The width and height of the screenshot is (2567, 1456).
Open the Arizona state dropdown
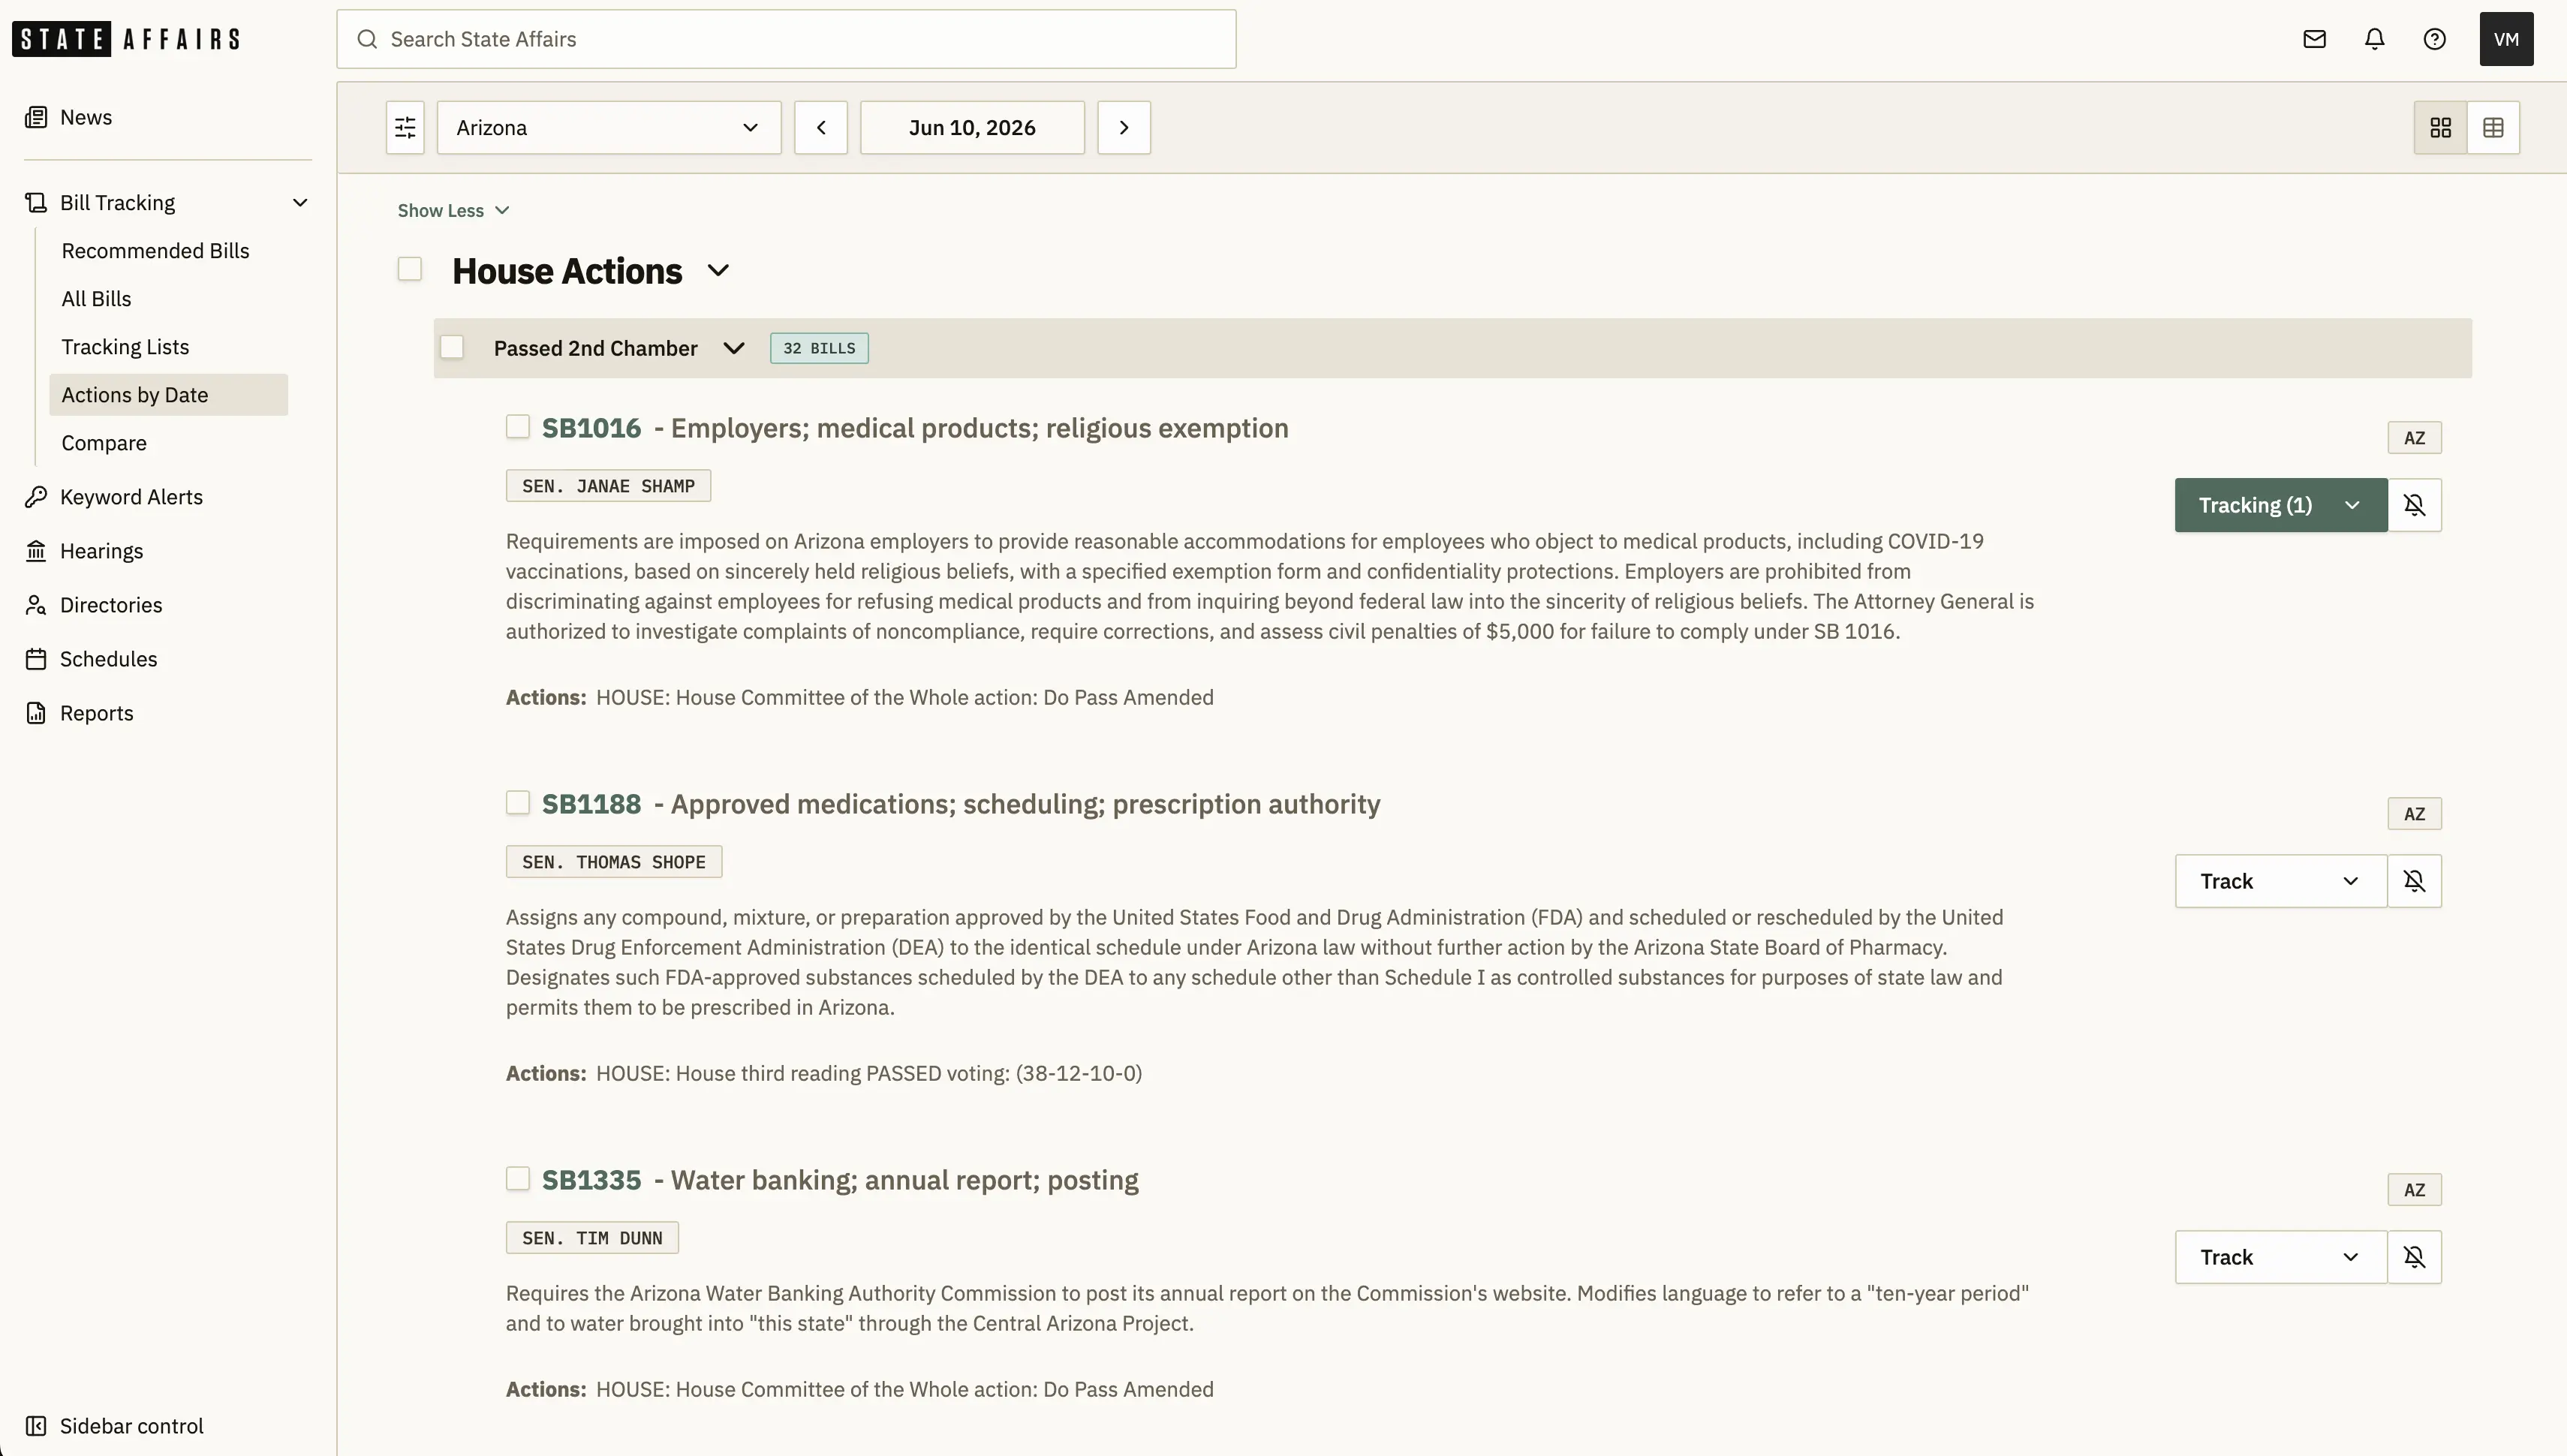tap(608, 127)
